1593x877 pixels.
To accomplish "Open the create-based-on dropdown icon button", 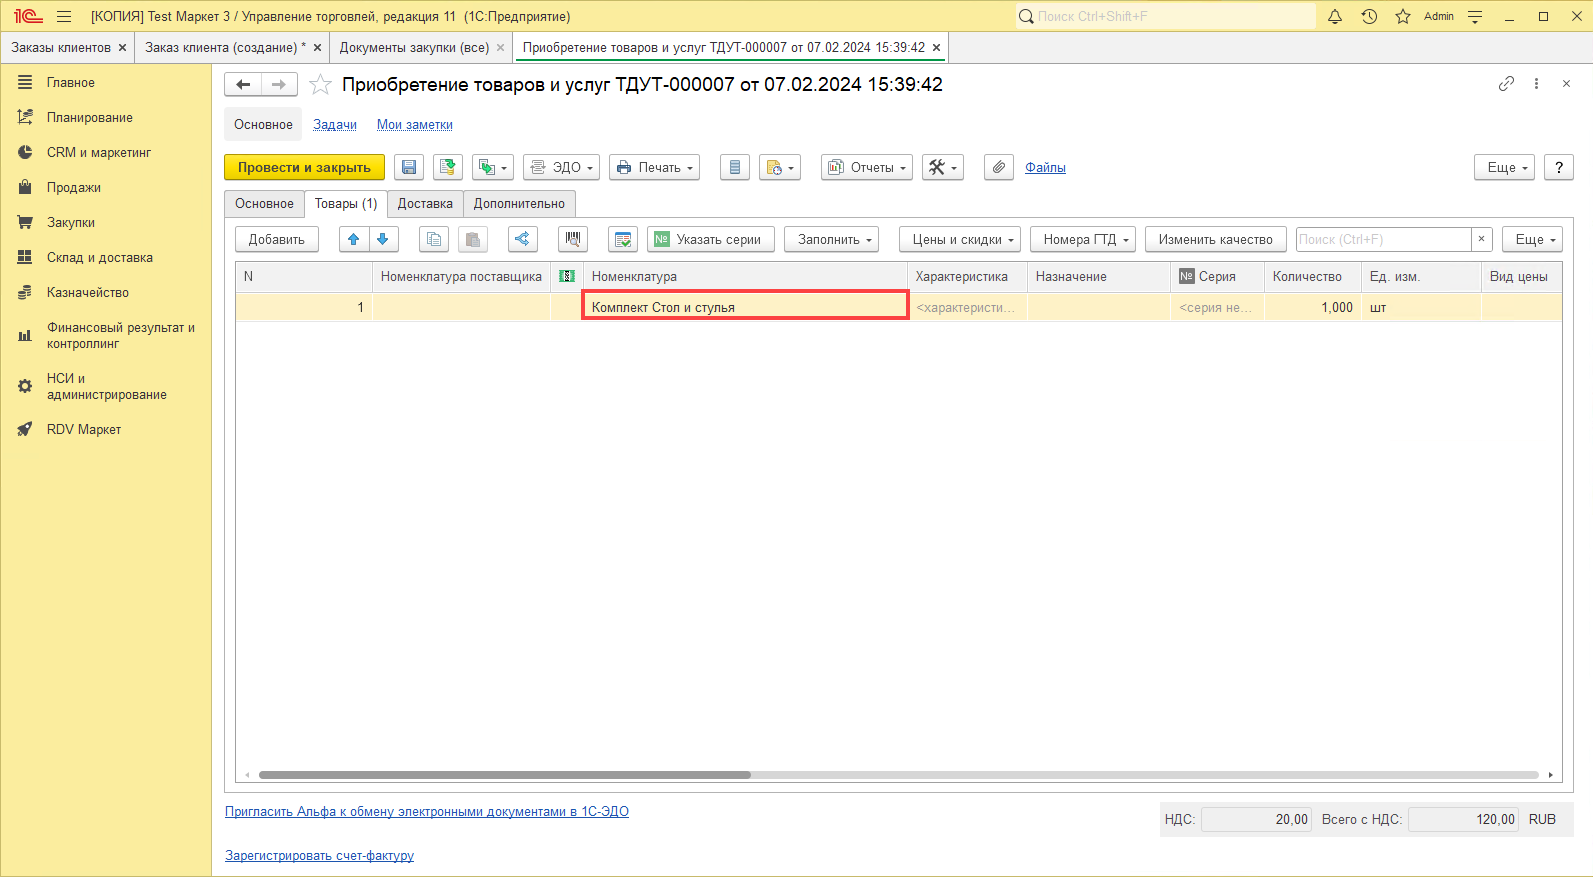I will (493, 167).
